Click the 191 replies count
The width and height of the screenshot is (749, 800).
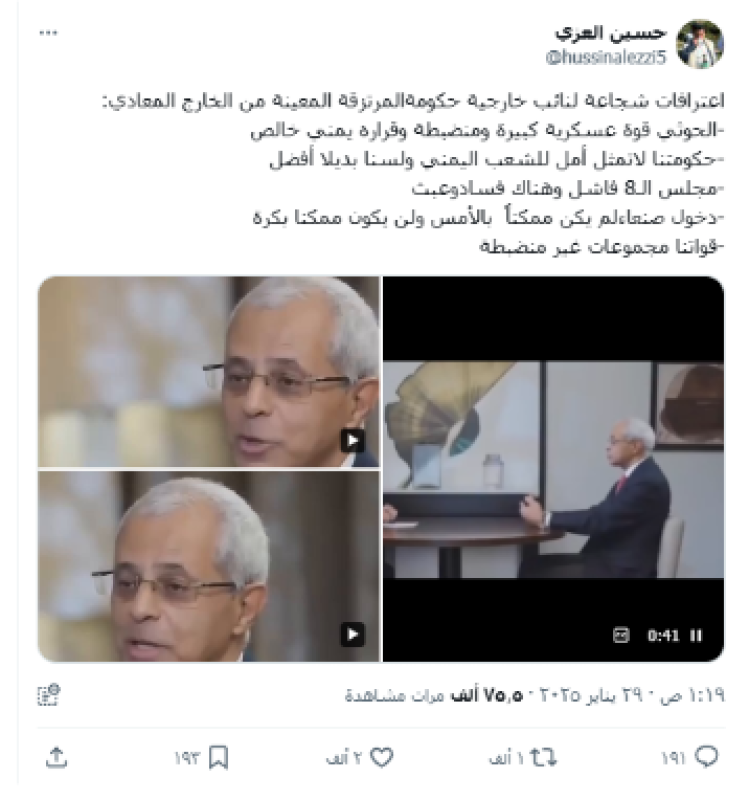(673, 758)
